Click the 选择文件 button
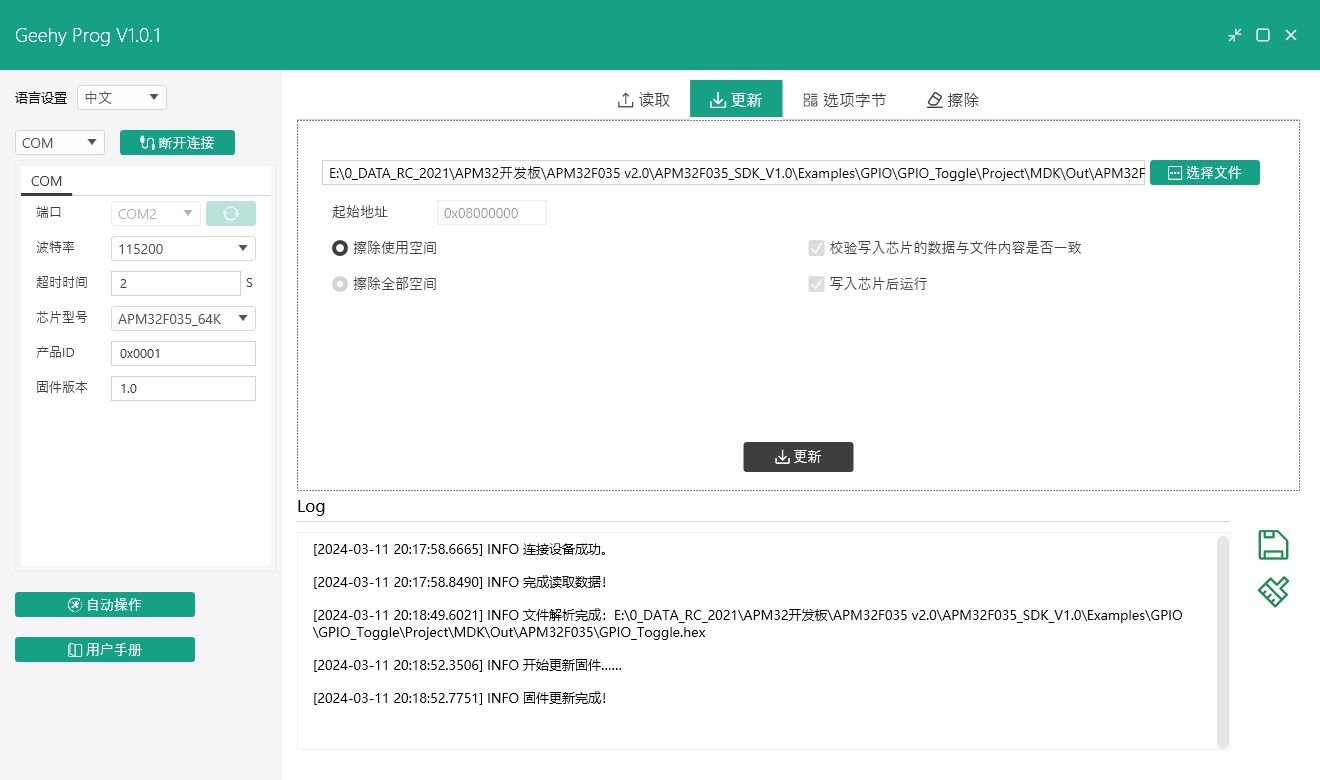Screen dimensions: 1320x780 (x=1205, y=173)
